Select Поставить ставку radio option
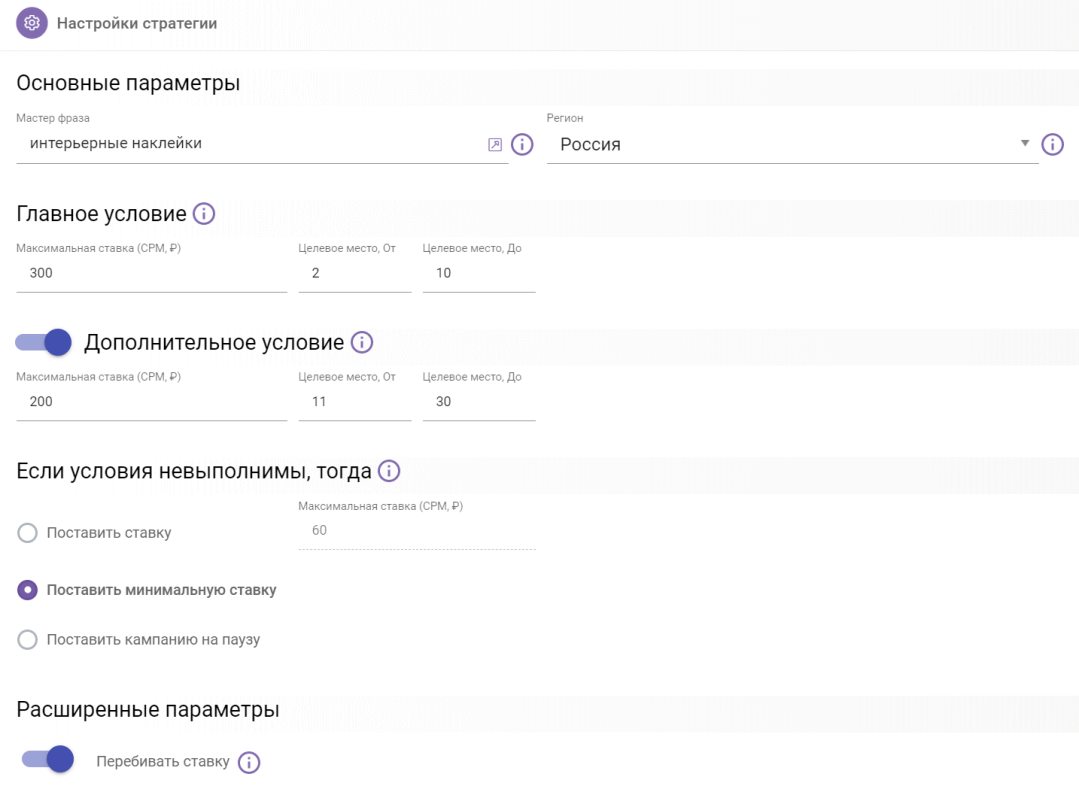Screen dimensions: 1079x792 pos(28,533)
